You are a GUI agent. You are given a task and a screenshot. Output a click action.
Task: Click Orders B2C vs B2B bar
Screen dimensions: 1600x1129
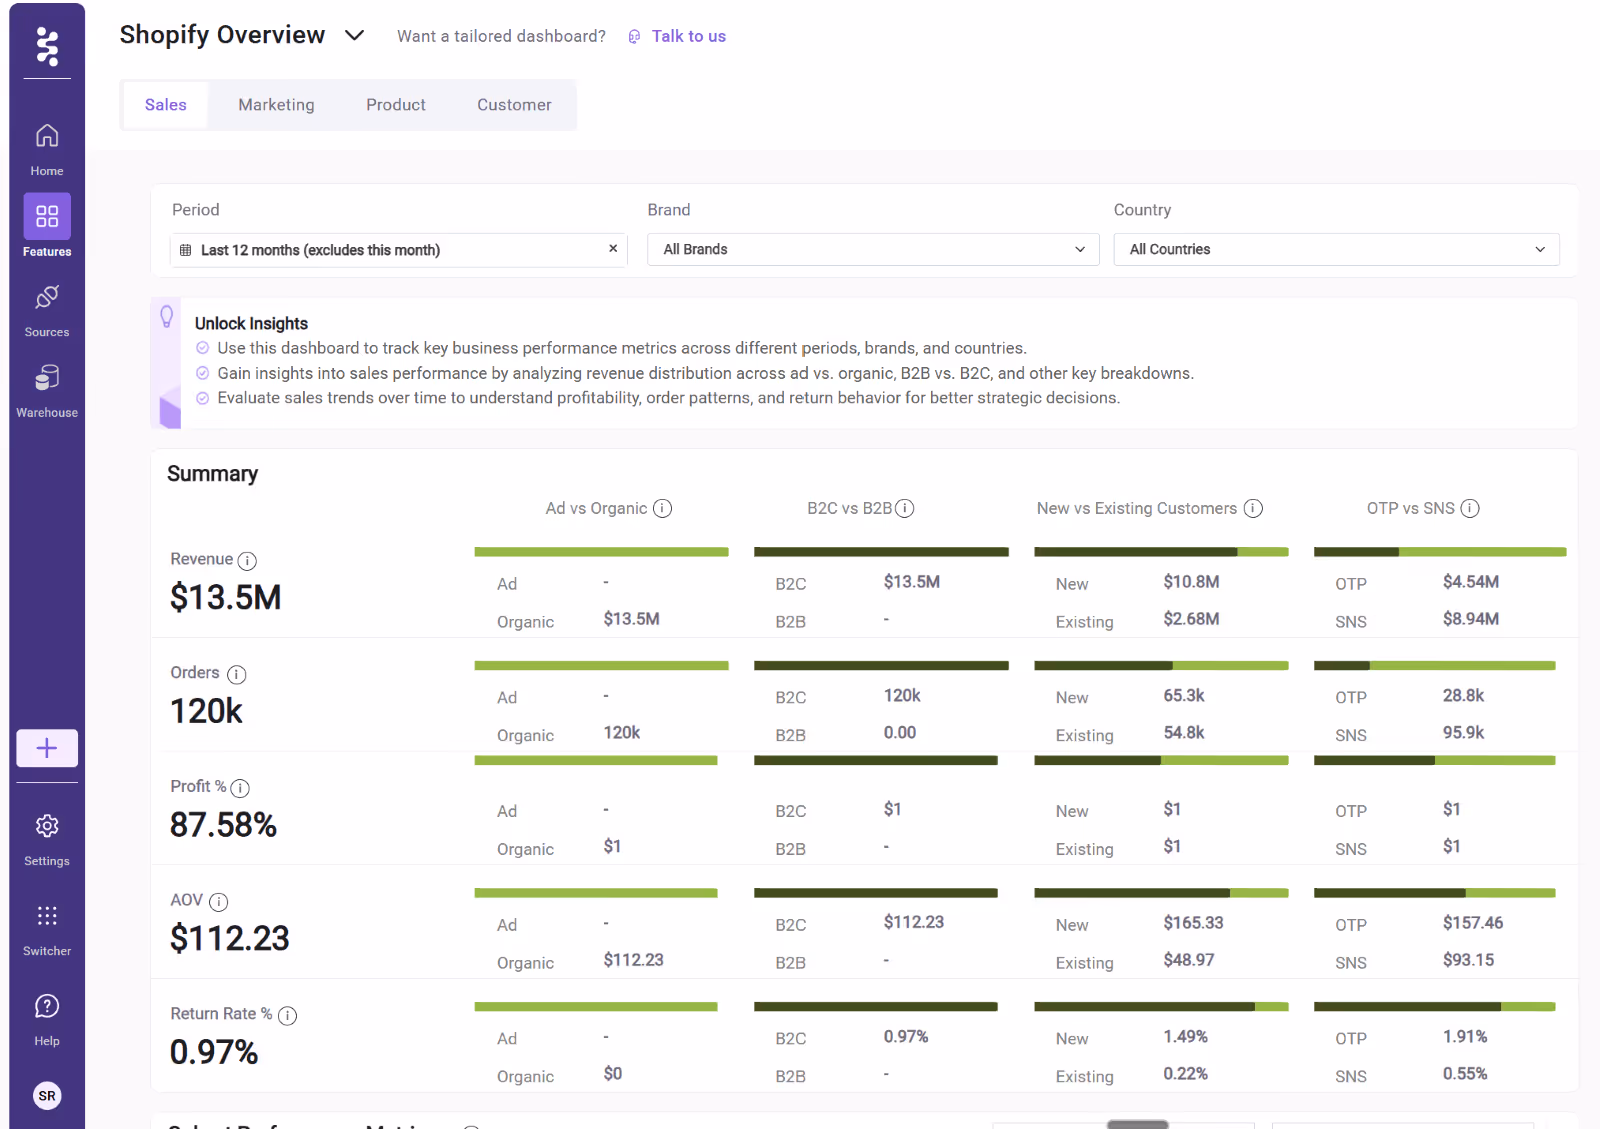coord(881,666)
